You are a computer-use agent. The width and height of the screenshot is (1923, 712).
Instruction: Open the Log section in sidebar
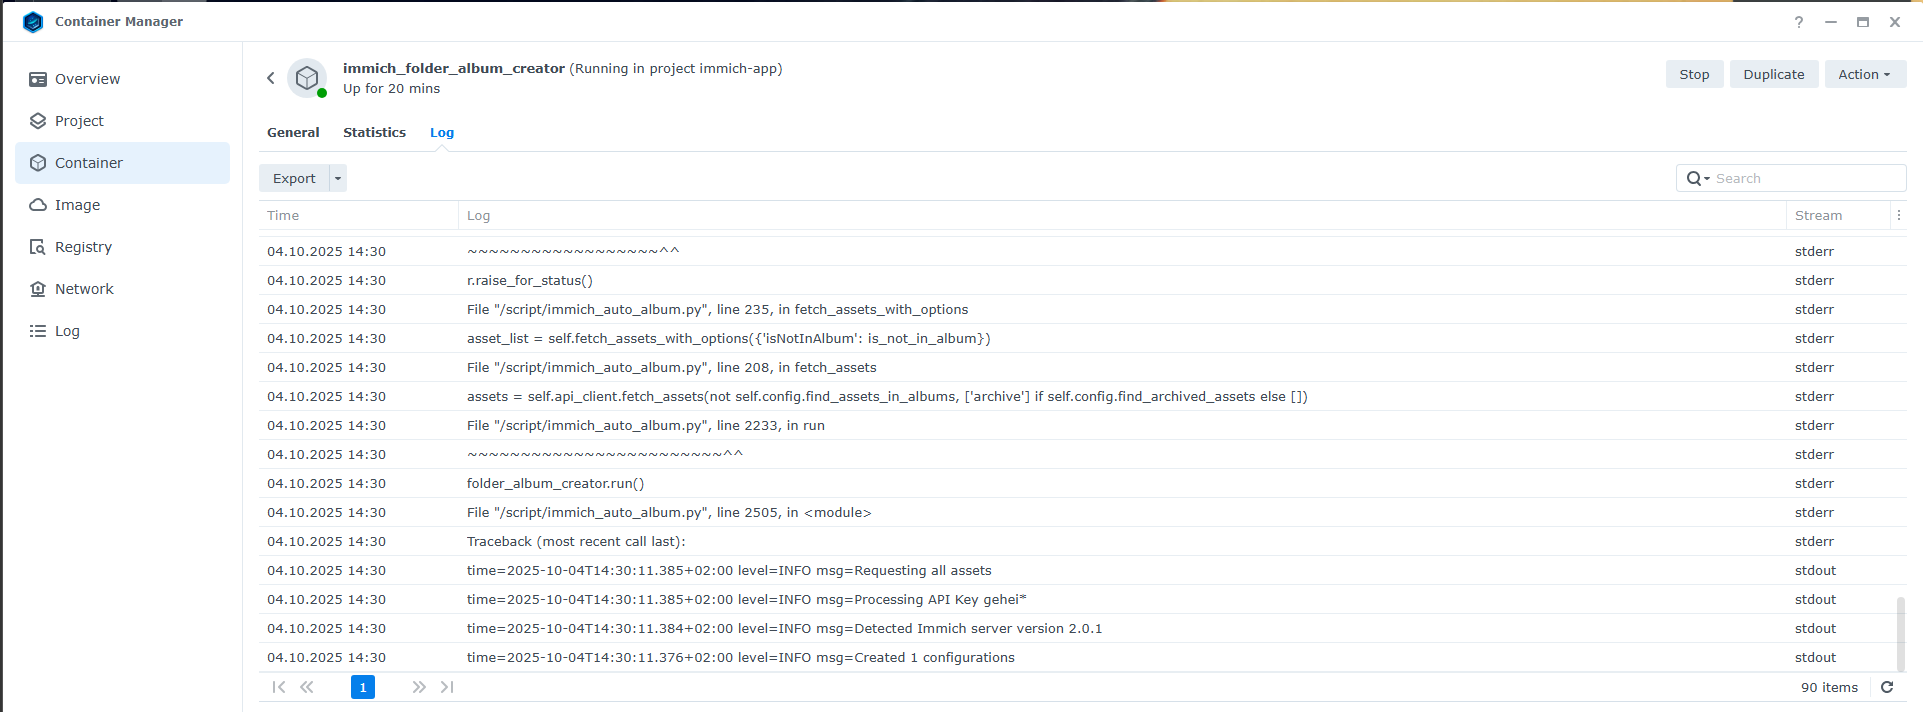click(67, 331)
